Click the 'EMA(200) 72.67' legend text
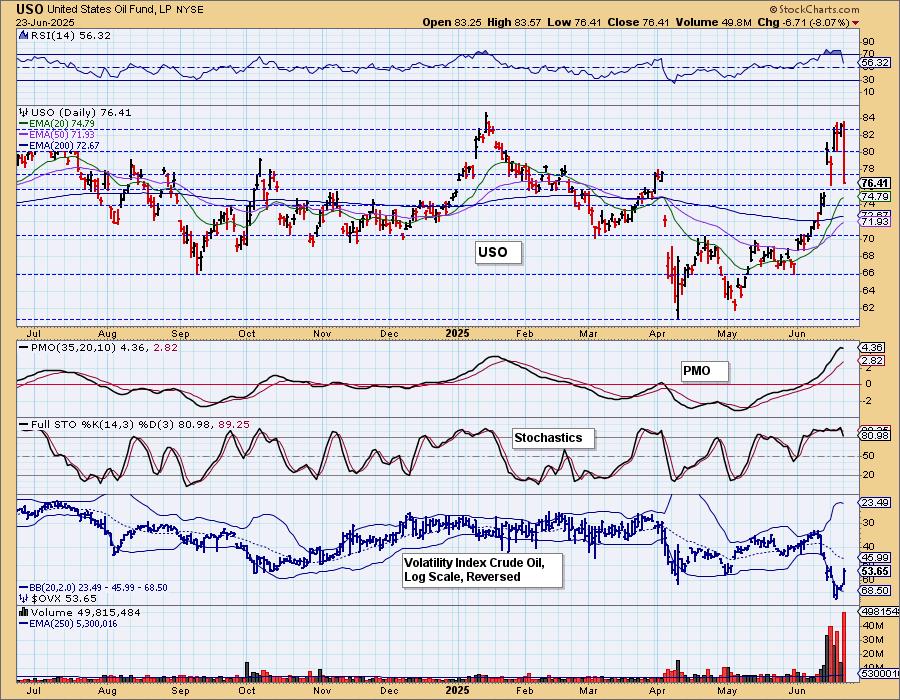This screenshot has width=900, height=700. 65,146
